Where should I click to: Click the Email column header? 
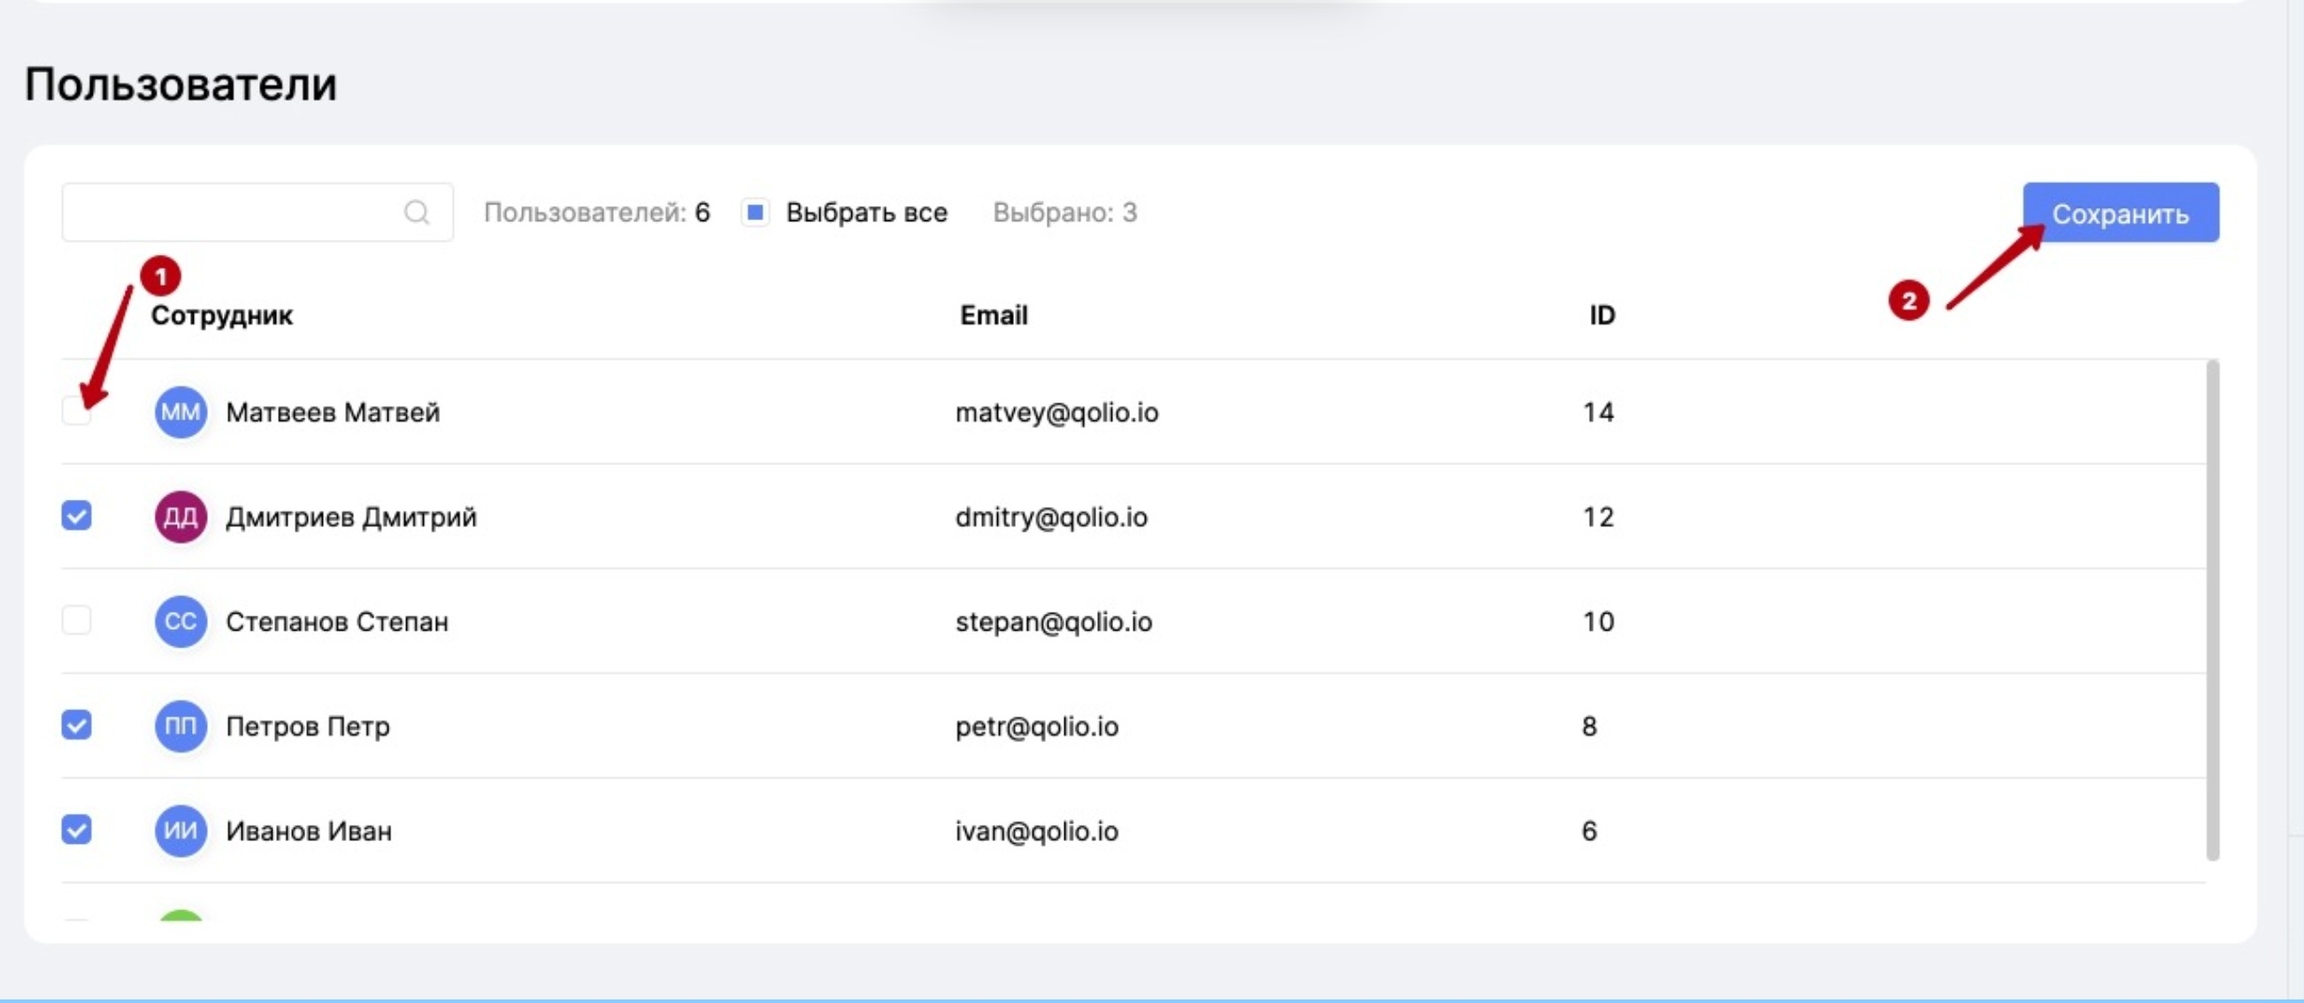[993, 315]
